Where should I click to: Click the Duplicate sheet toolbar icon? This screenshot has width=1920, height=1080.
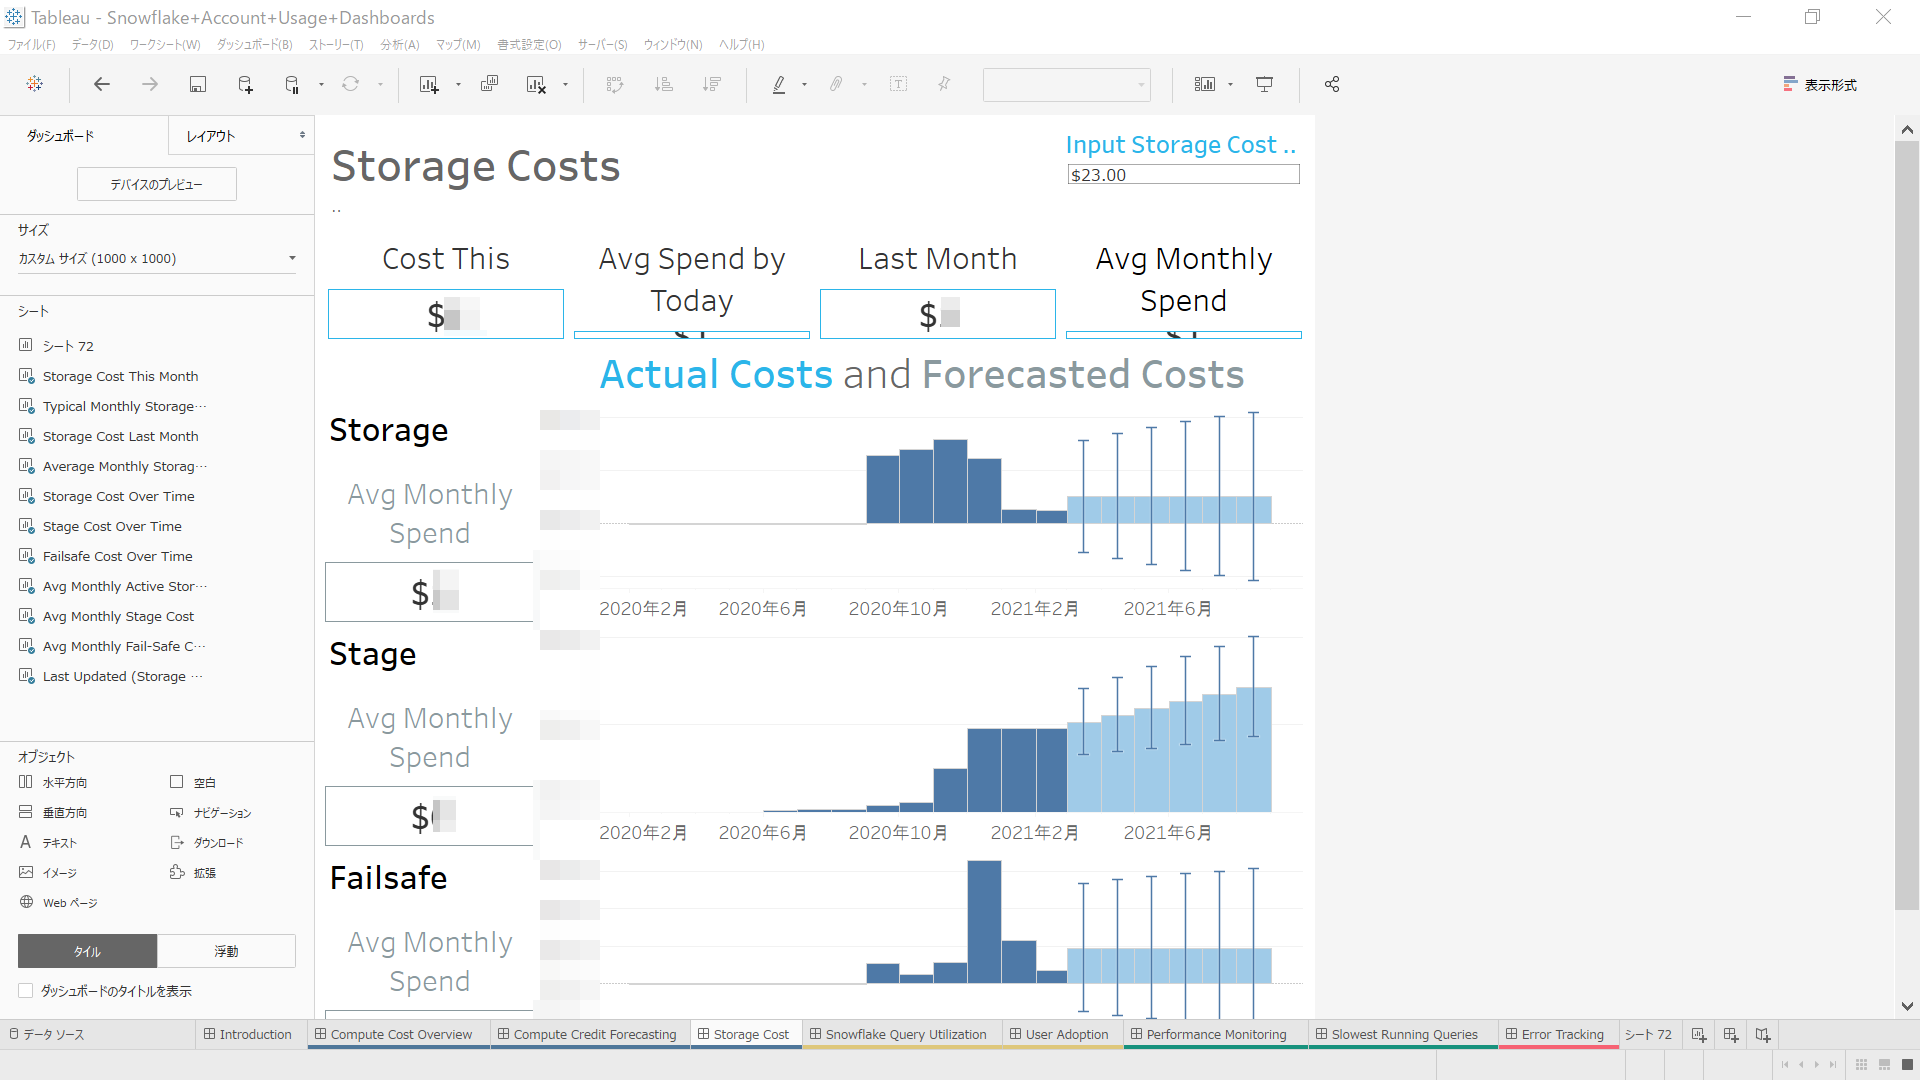[489, 85]
